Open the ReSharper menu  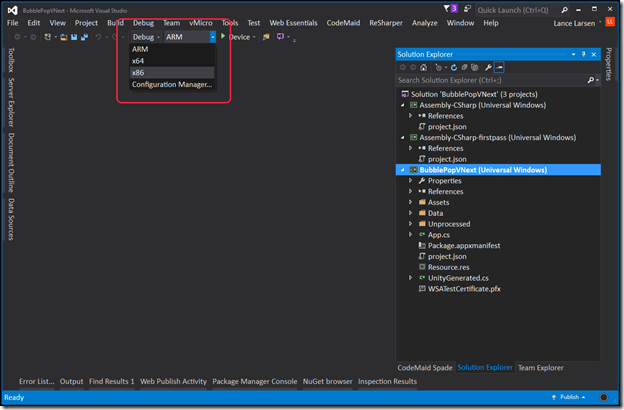point(386,23)
